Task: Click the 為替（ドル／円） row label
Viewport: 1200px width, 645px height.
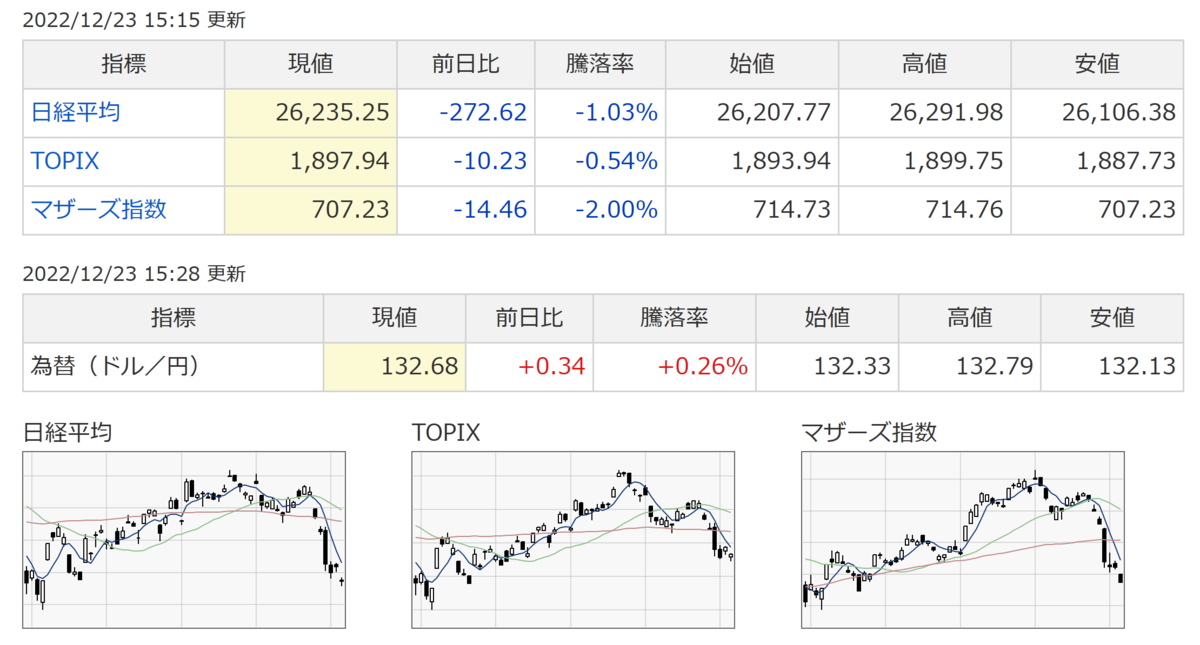Action: (116, 366)
